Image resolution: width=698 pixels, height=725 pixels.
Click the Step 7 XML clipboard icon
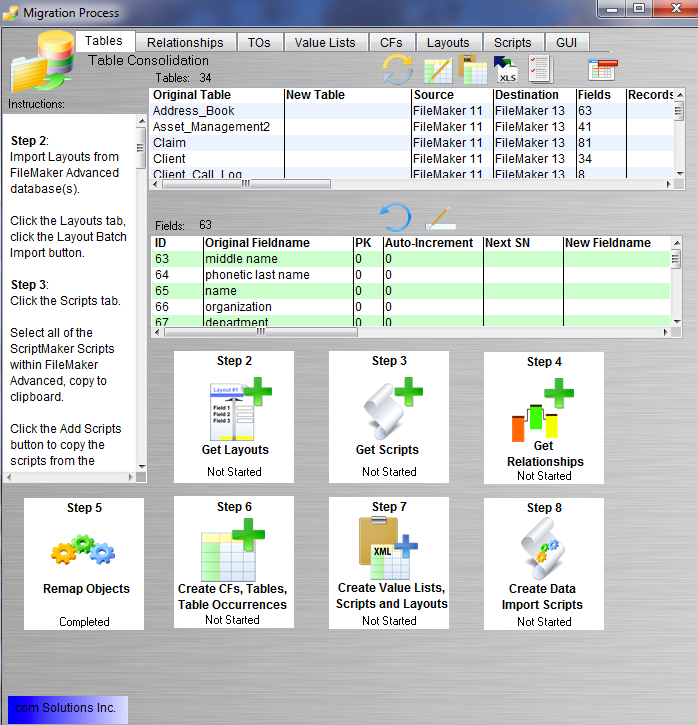[x=388, y=548]
